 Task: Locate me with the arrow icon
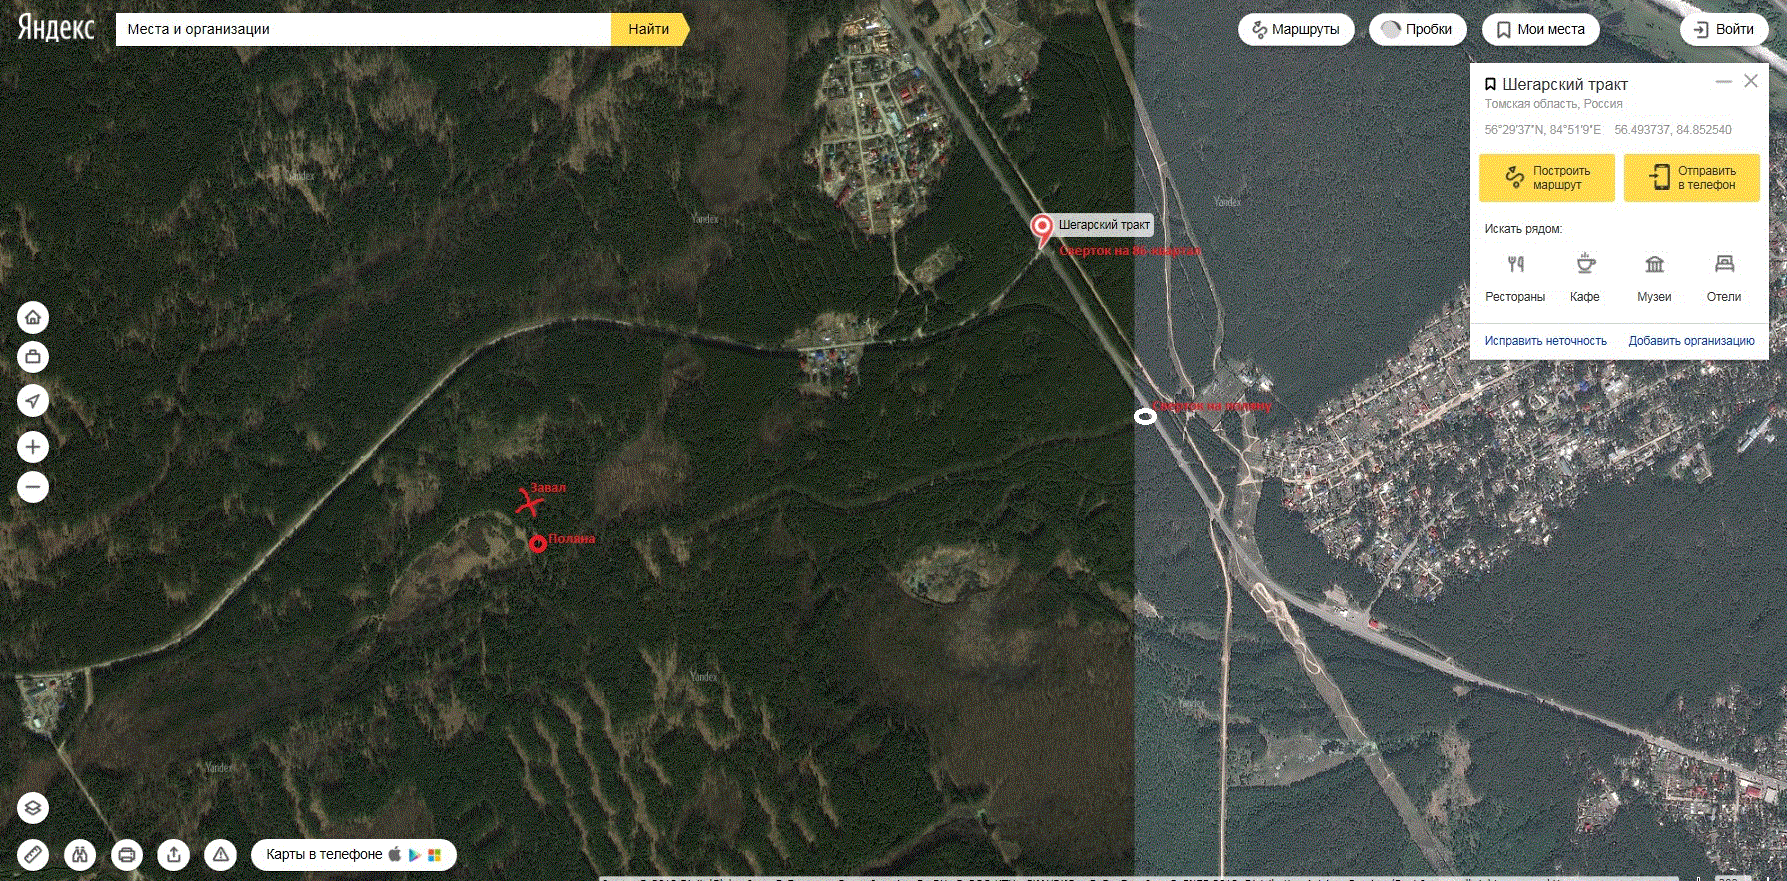(33, 401)
